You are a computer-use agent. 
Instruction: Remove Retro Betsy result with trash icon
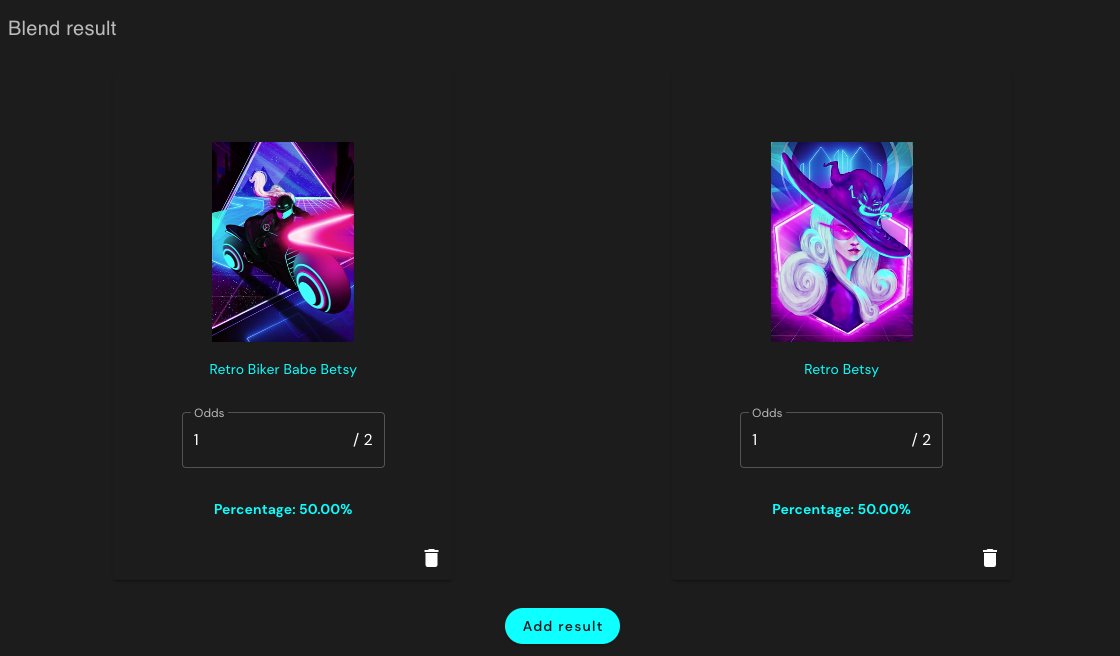989,558
